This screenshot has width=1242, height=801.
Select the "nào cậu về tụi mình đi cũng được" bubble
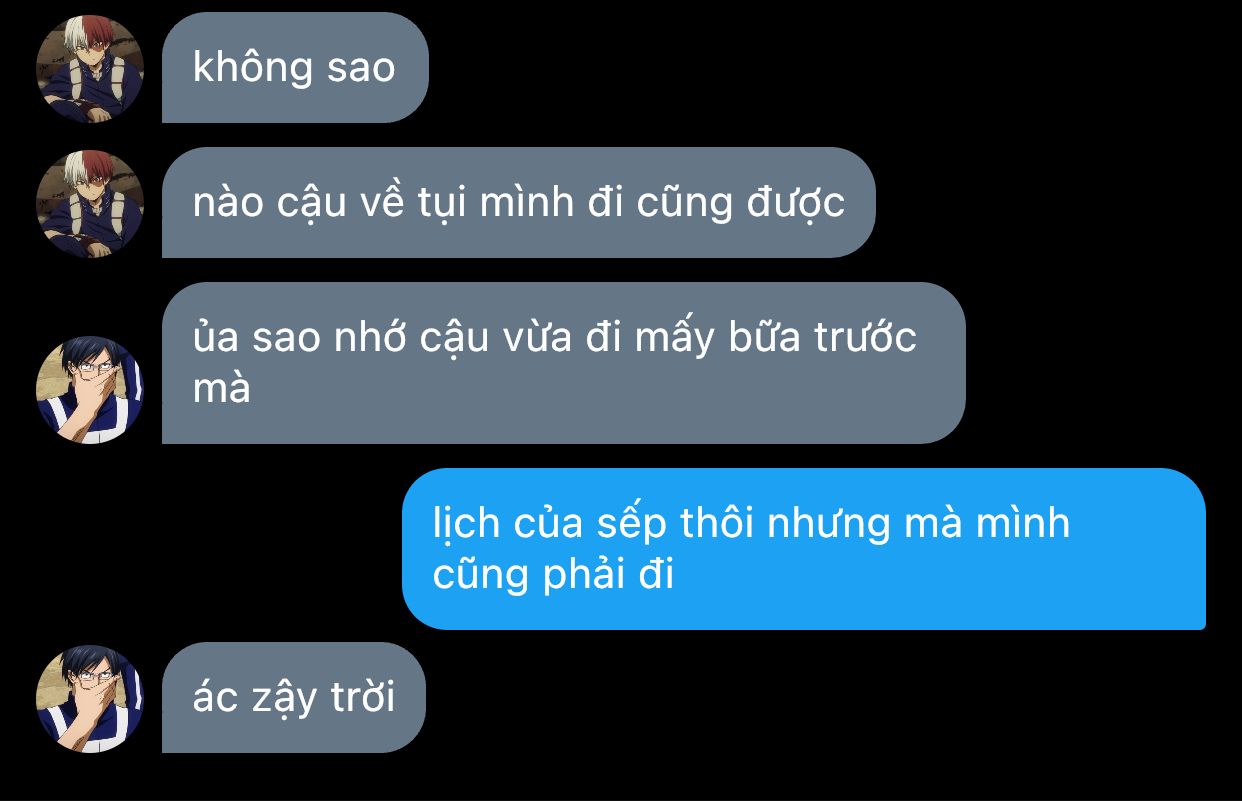pos(519,203)
